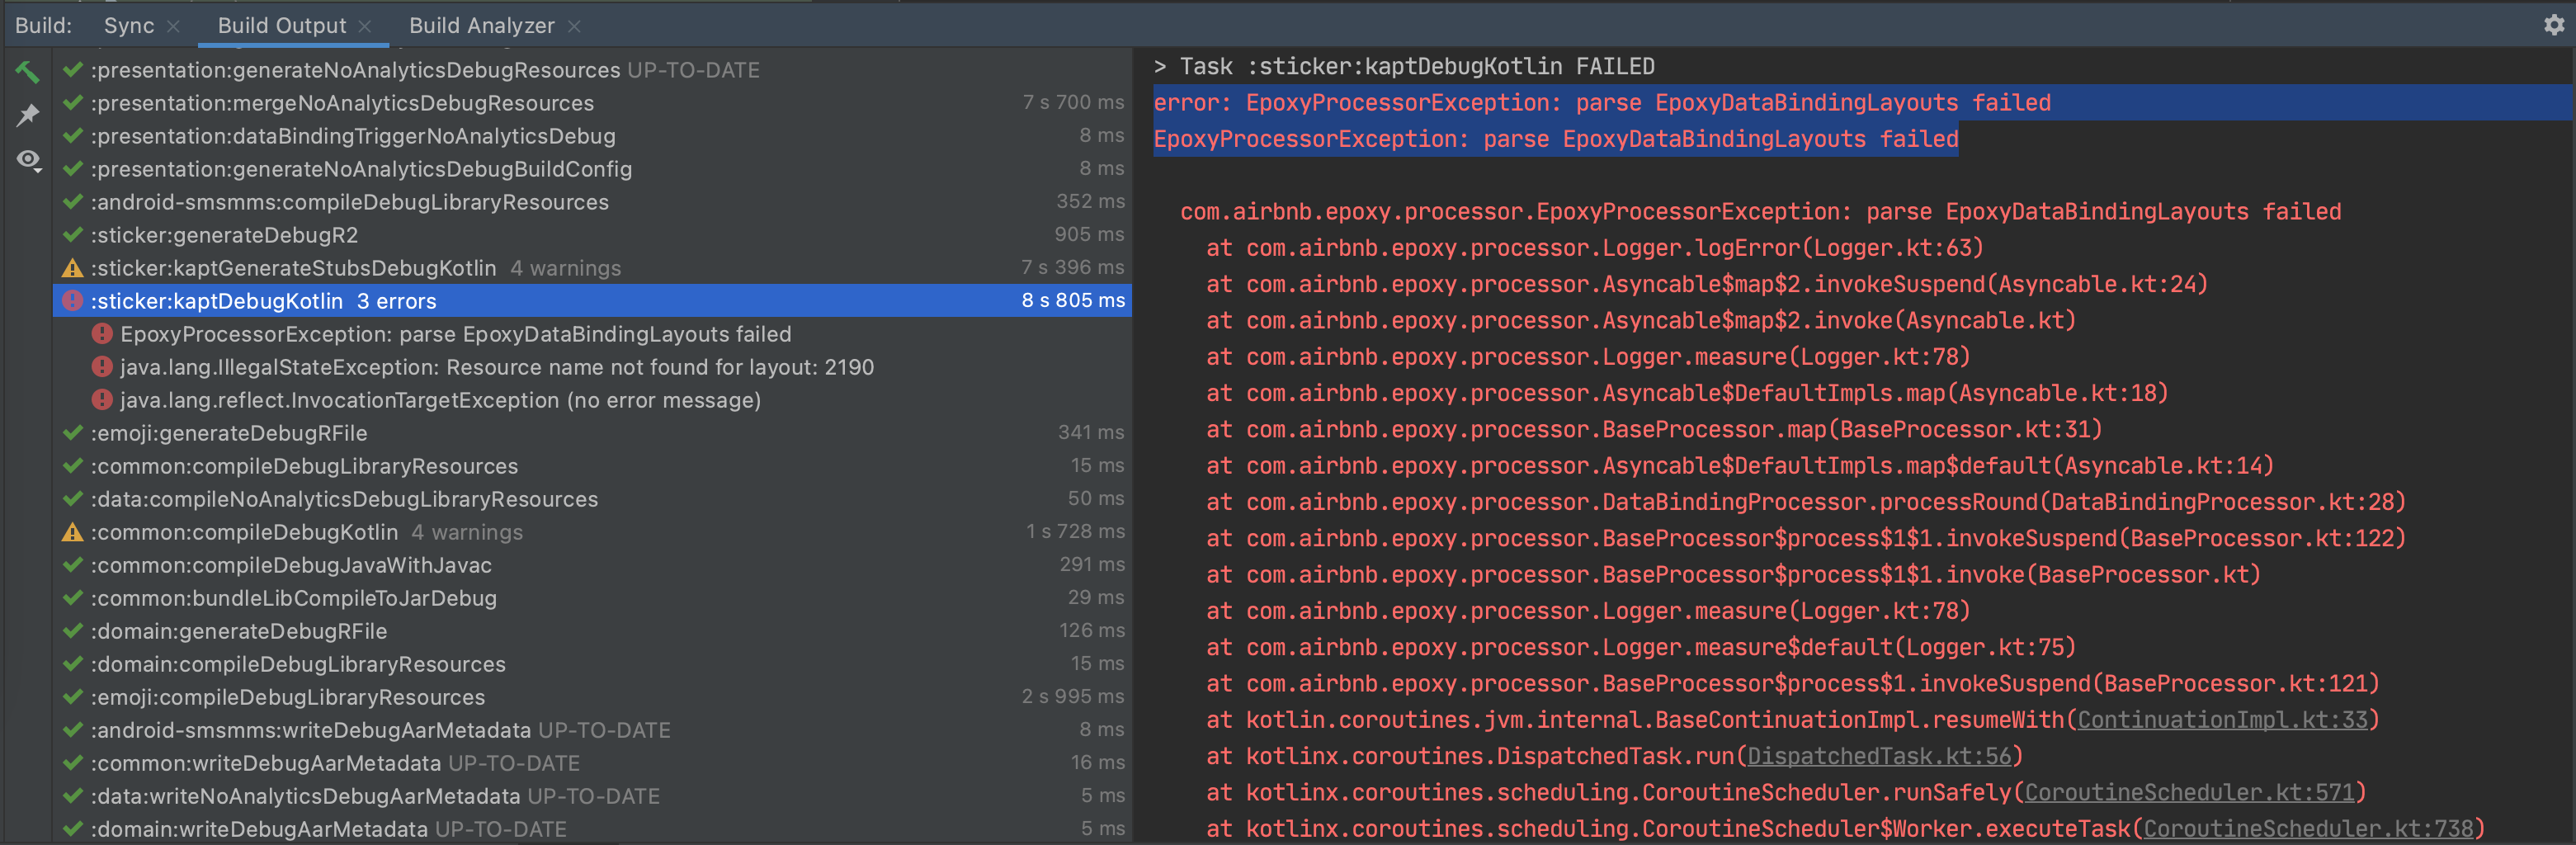Image resolution: width=2576 pixels, height=845 pixels.
Task: Pin the Build Output window
Action: pyautogui.click(x=27, y=115)
